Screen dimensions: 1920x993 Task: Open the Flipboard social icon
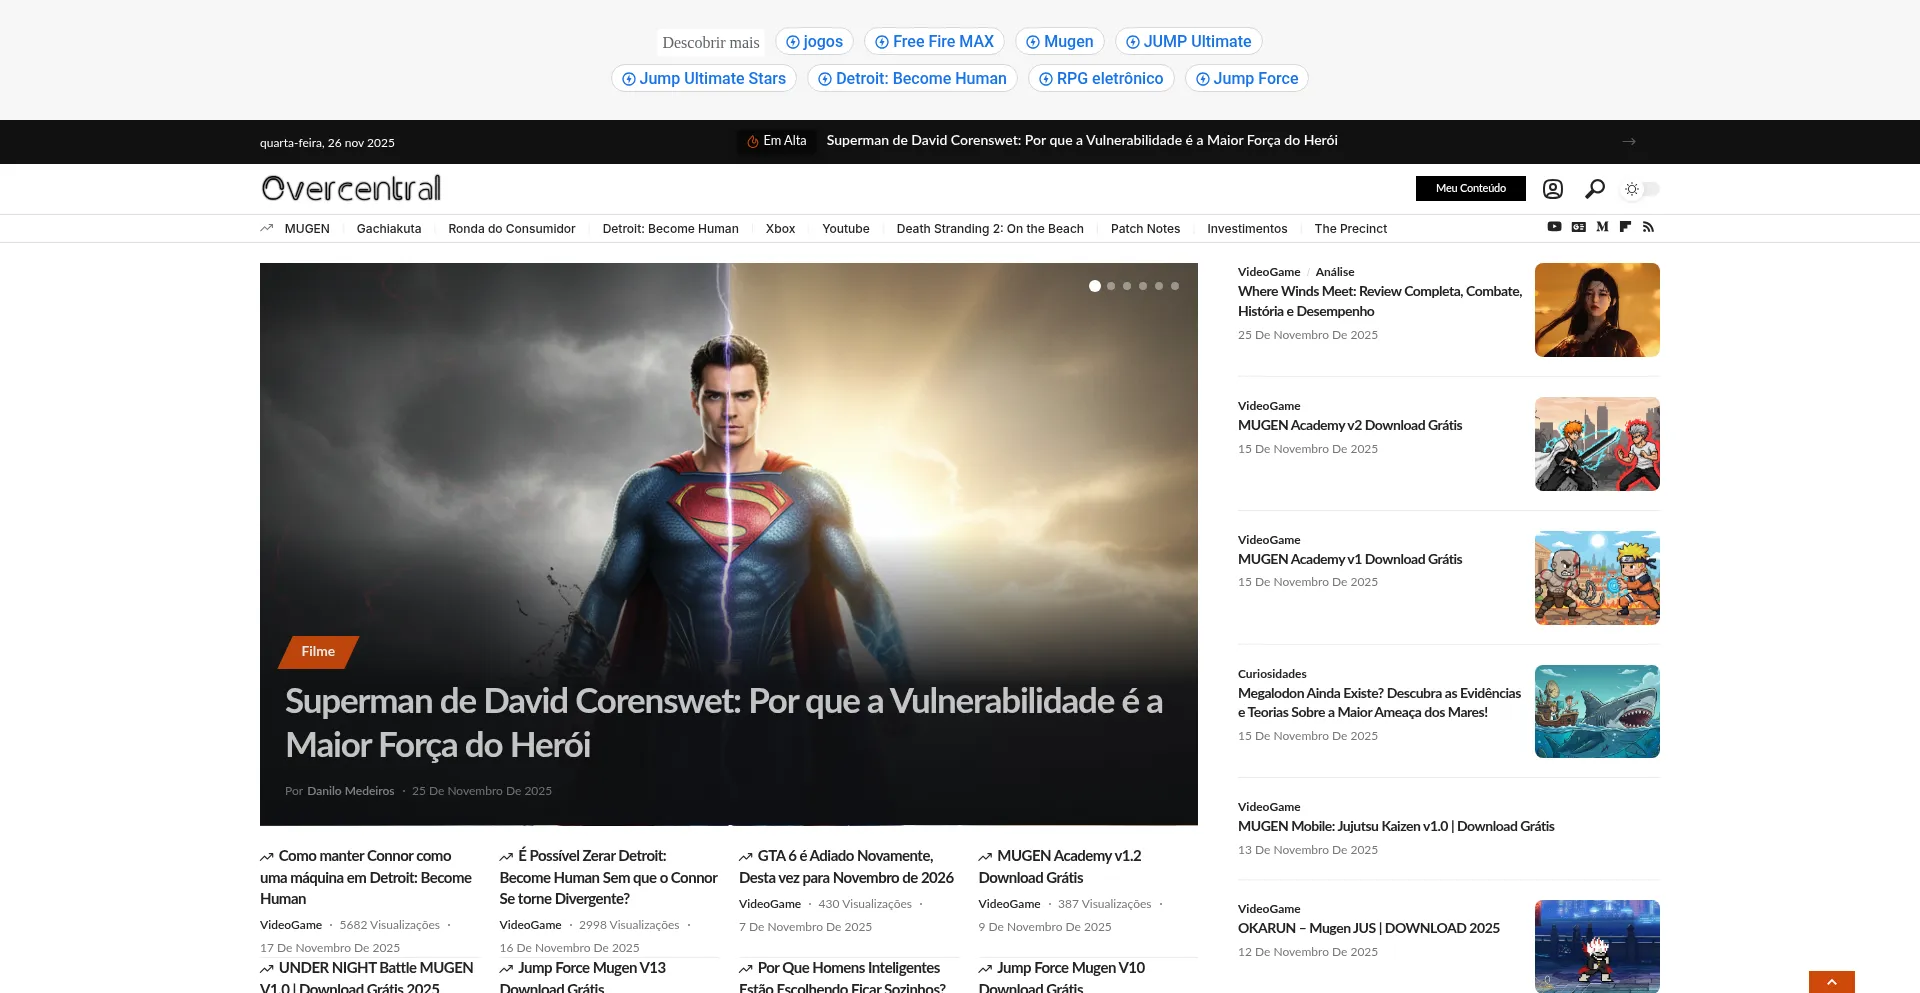click(x=1625, y=227)
